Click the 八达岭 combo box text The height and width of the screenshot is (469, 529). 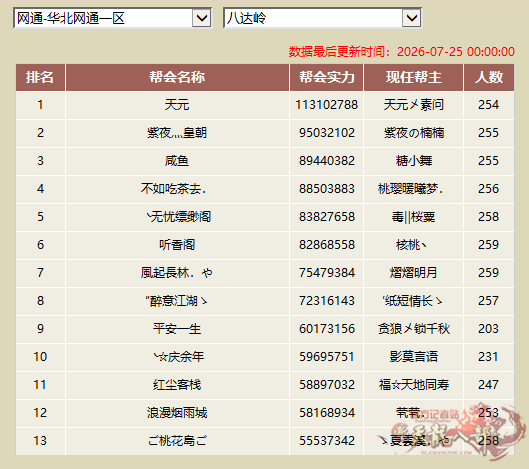pos(247,18)
